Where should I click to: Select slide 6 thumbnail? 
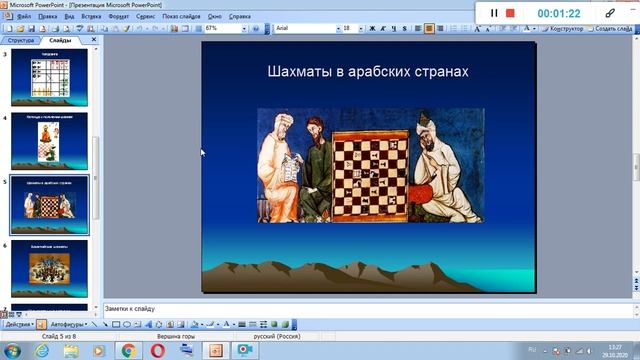click(49, 268)
